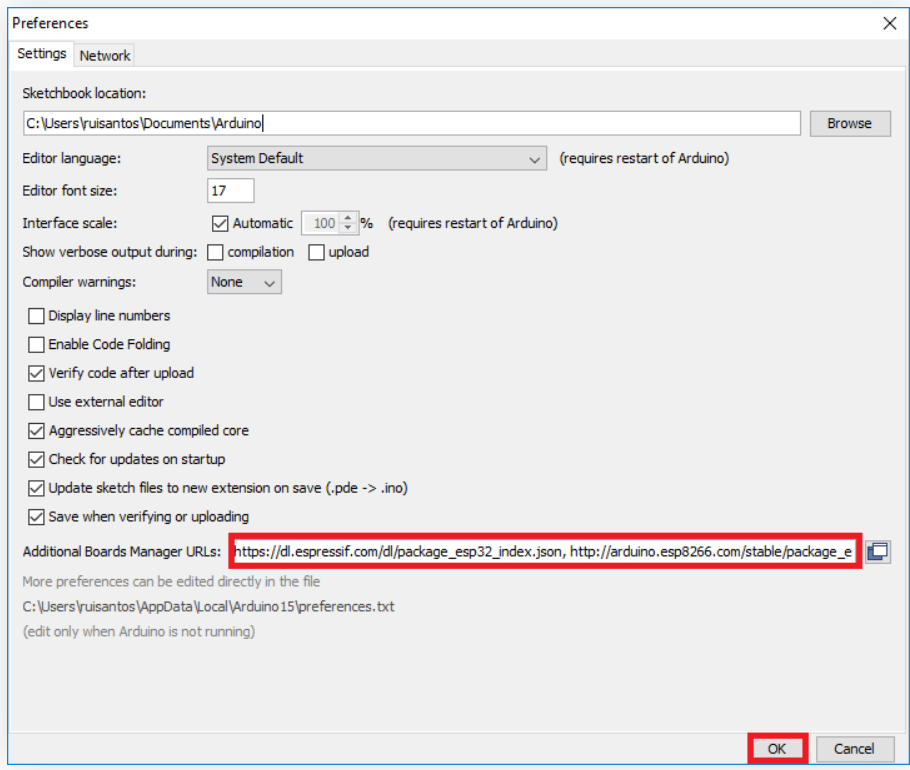This screenshot has width=910, height=770.
Task: Toggle Check for updates on startup
Action: (36, 460)
